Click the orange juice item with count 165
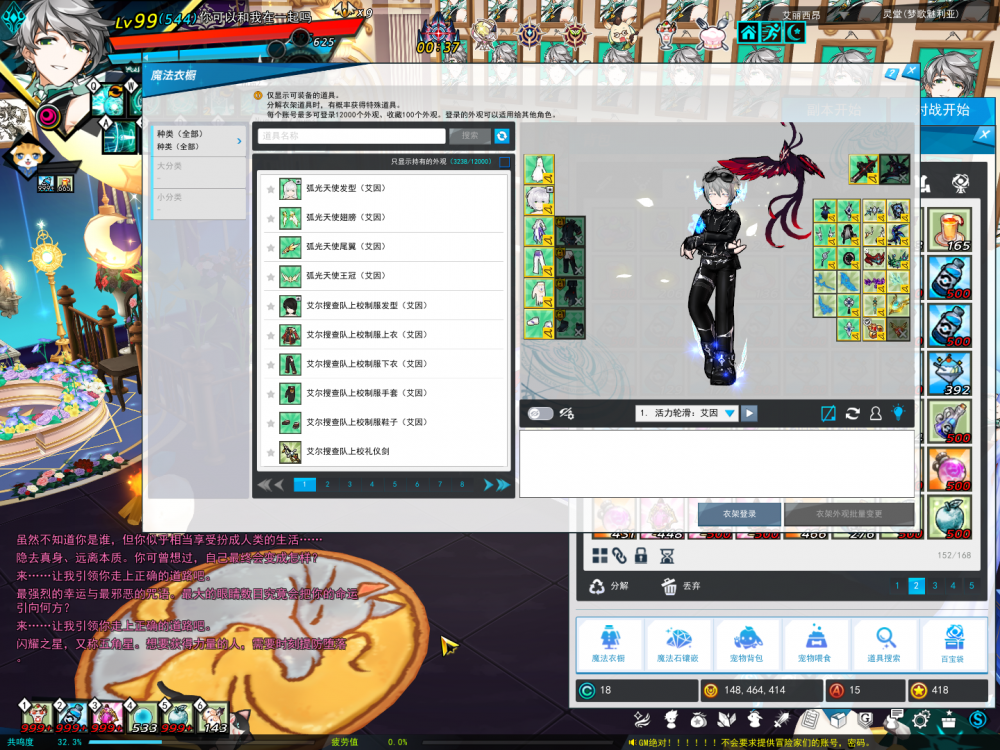This screenshot has height=750, width=1000. 950,230
